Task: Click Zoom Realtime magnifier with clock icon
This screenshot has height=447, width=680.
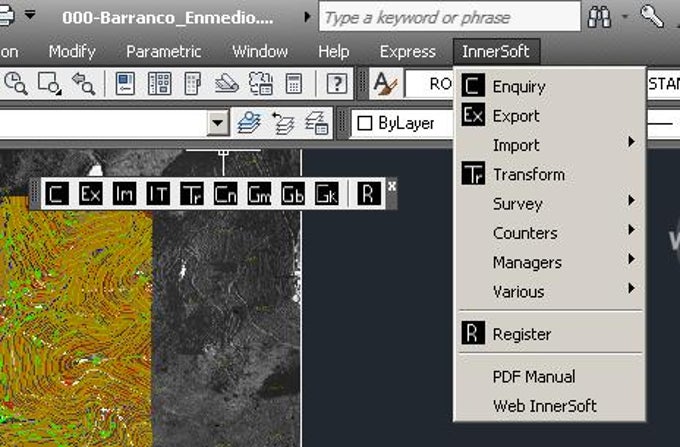Action: coord(15,83)
